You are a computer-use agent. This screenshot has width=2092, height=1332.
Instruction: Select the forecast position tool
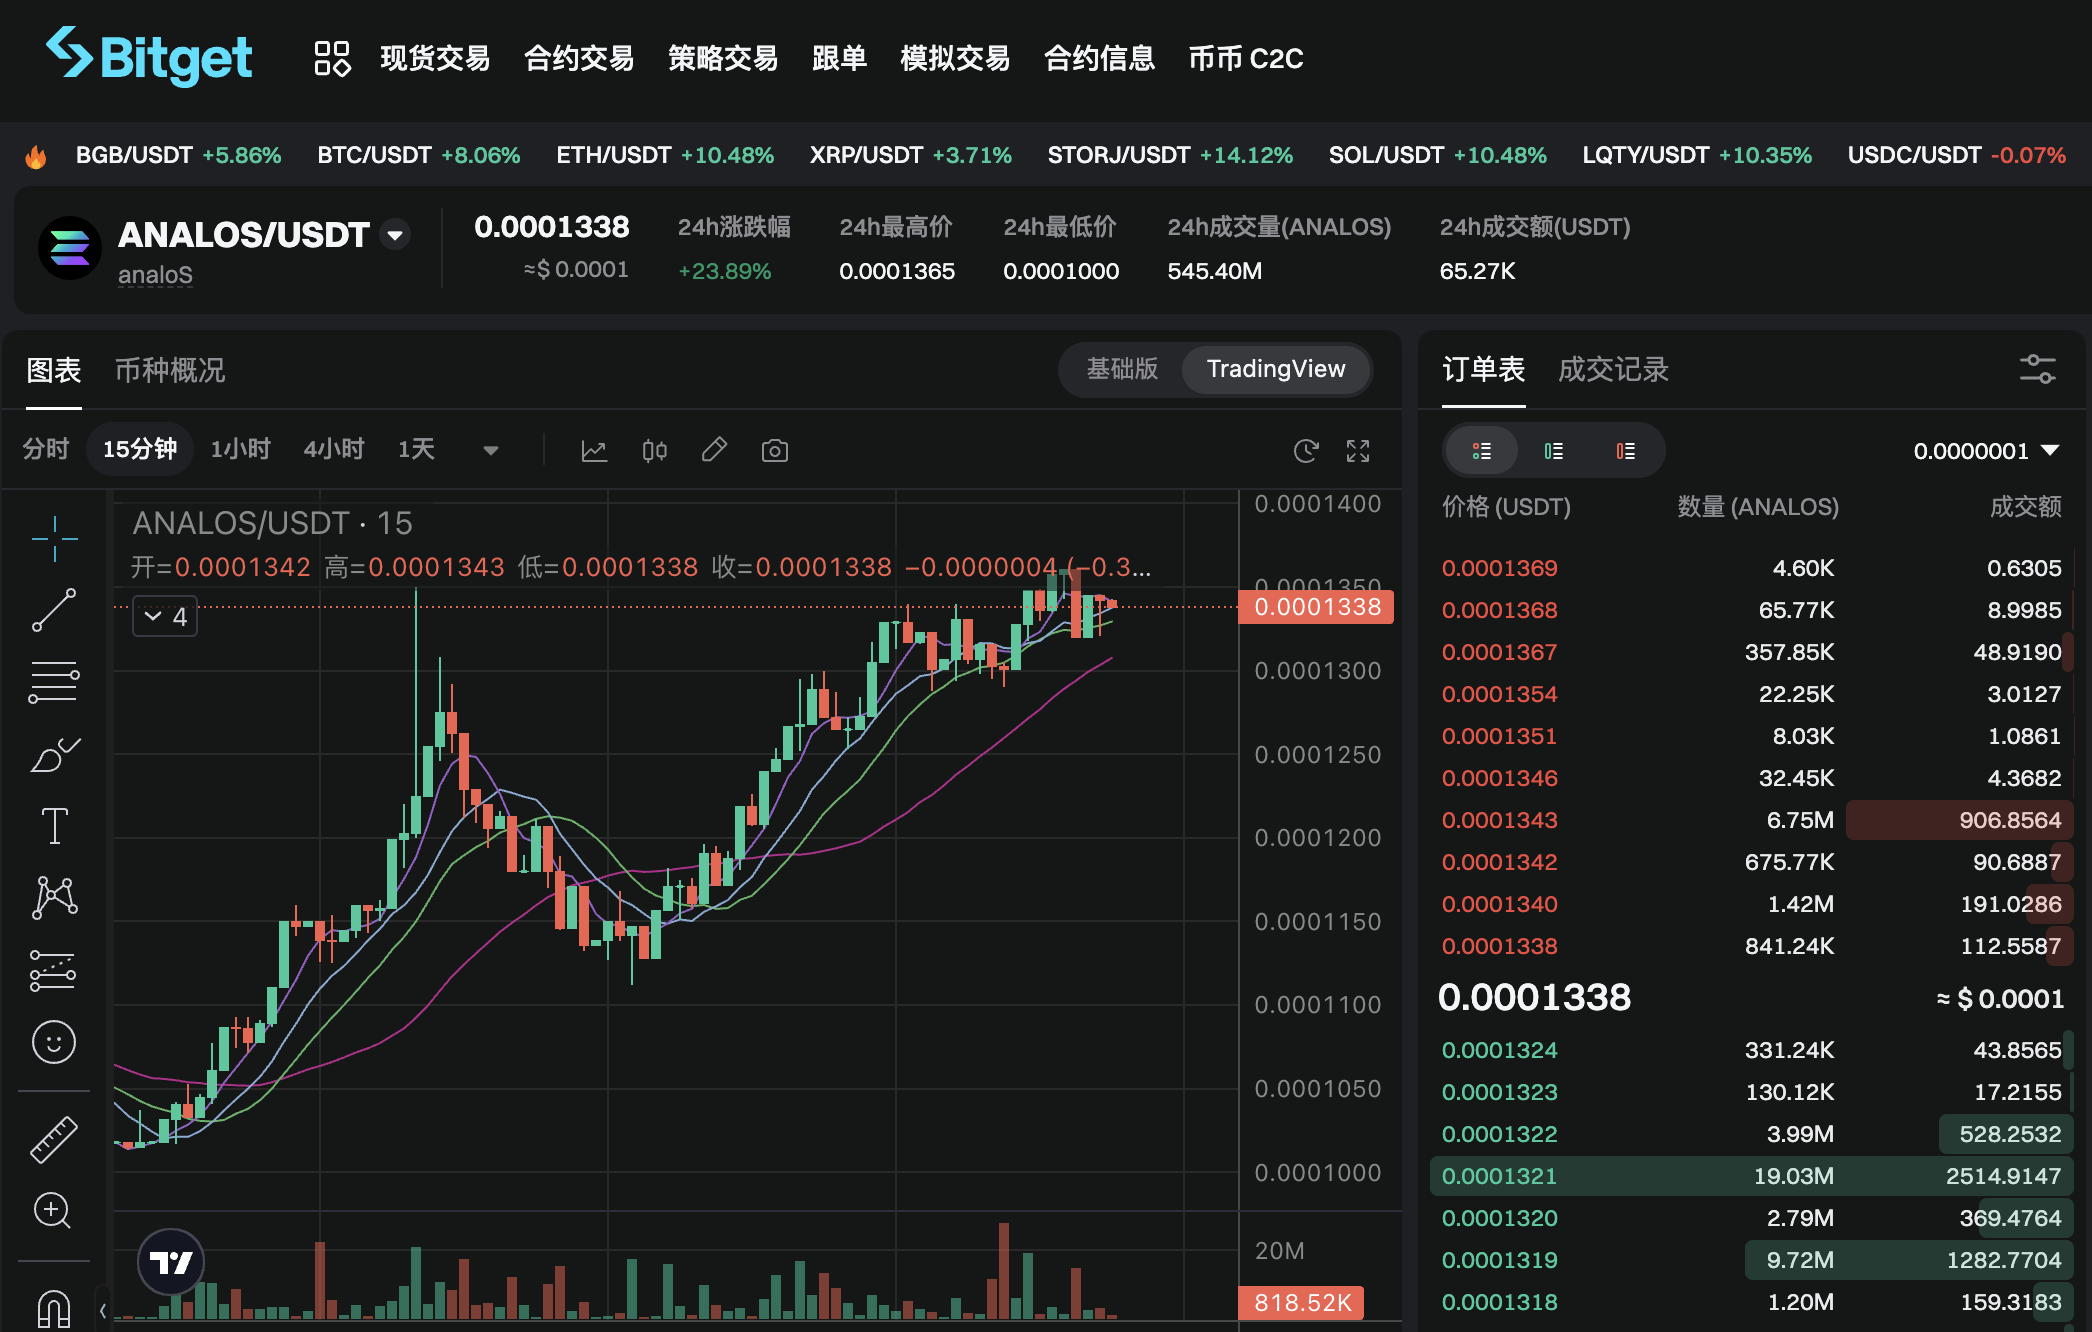[53, 970]
